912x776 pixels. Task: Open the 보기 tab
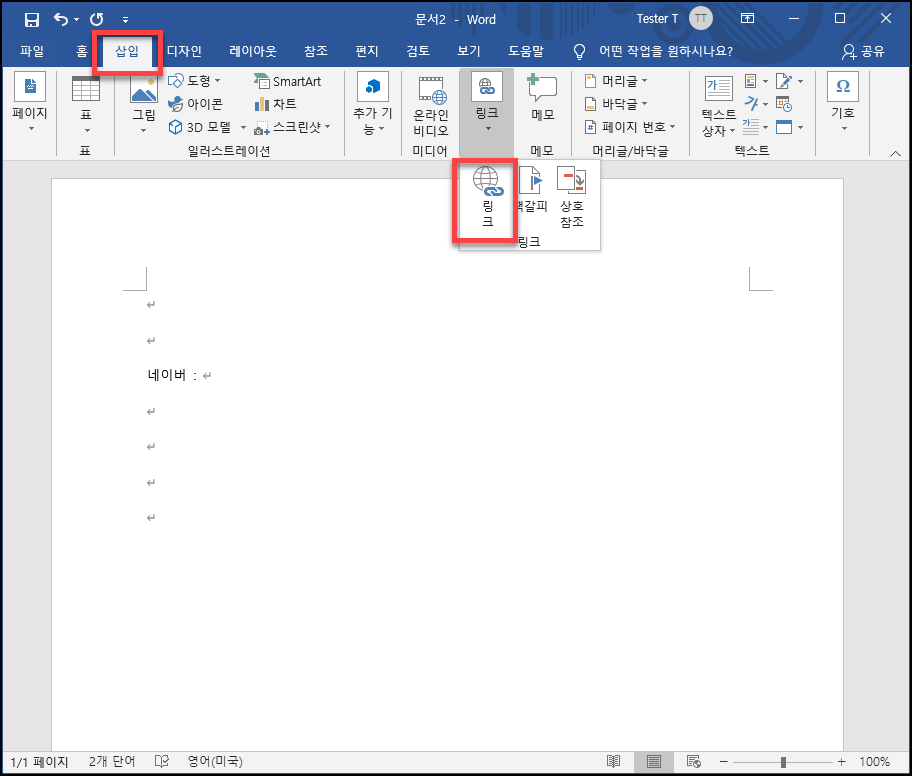[469, 51]
